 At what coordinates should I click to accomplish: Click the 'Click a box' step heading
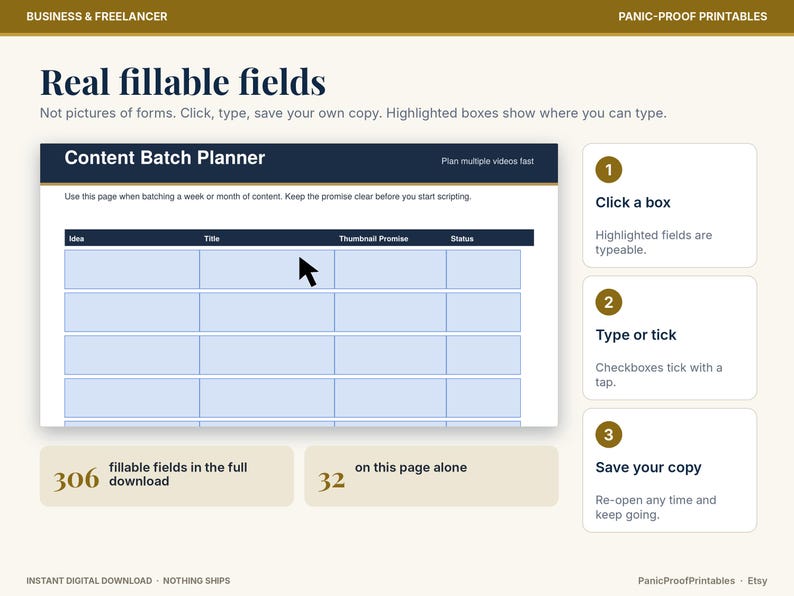[x=633, y=203]
